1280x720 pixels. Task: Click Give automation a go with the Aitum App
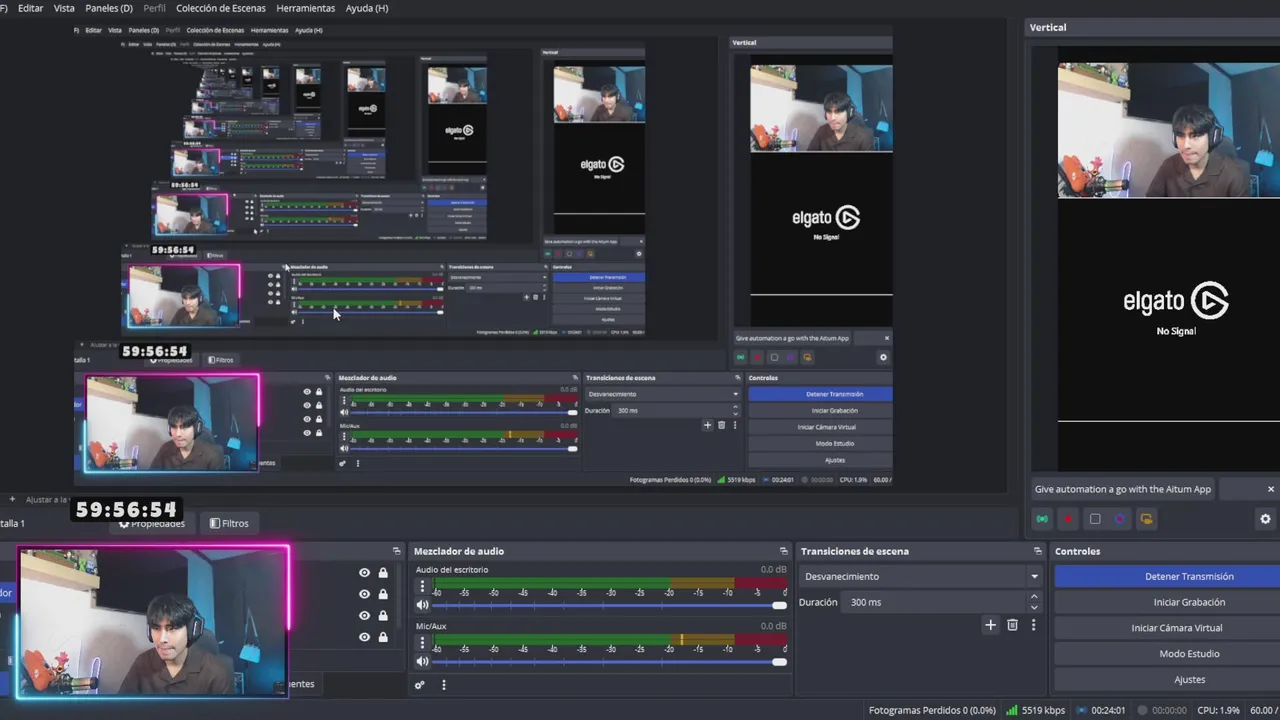click(x=1122, y=489)
